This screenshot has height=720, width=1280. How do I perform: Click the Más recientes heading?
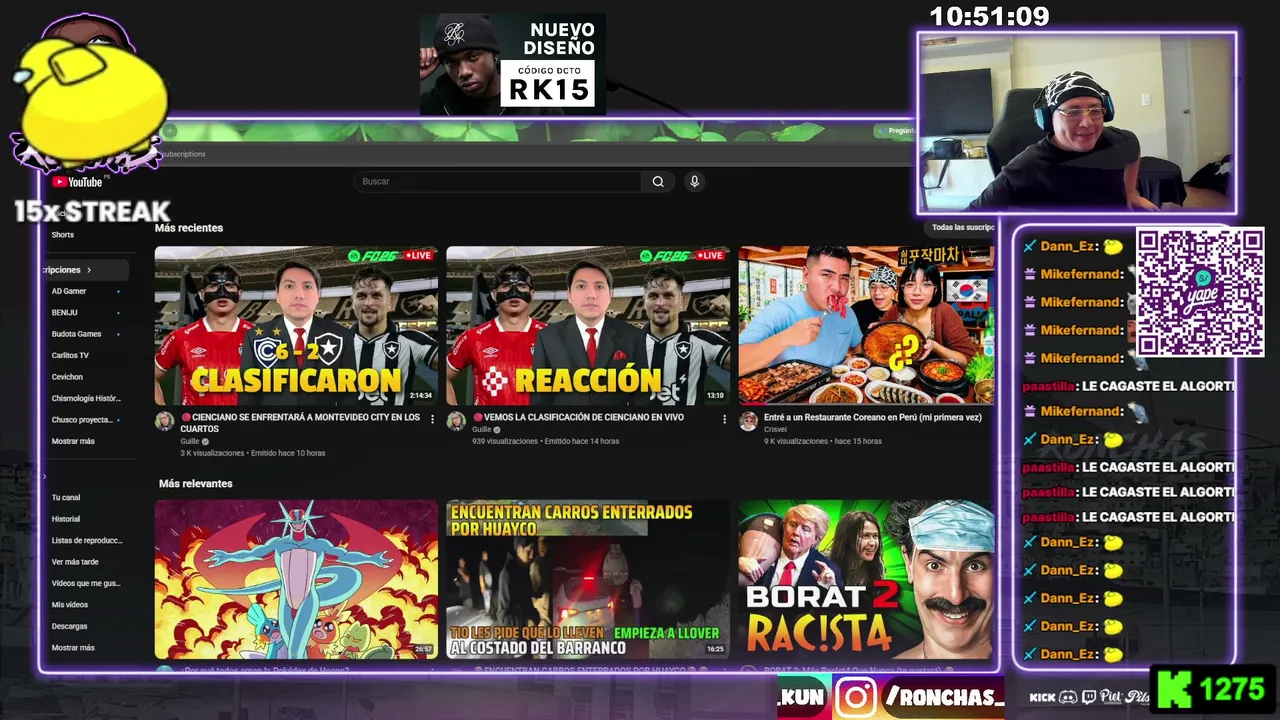(x=189, y=228)
